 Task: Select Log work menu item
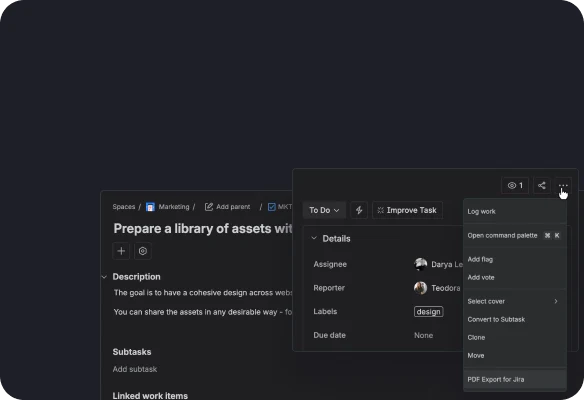515,212
